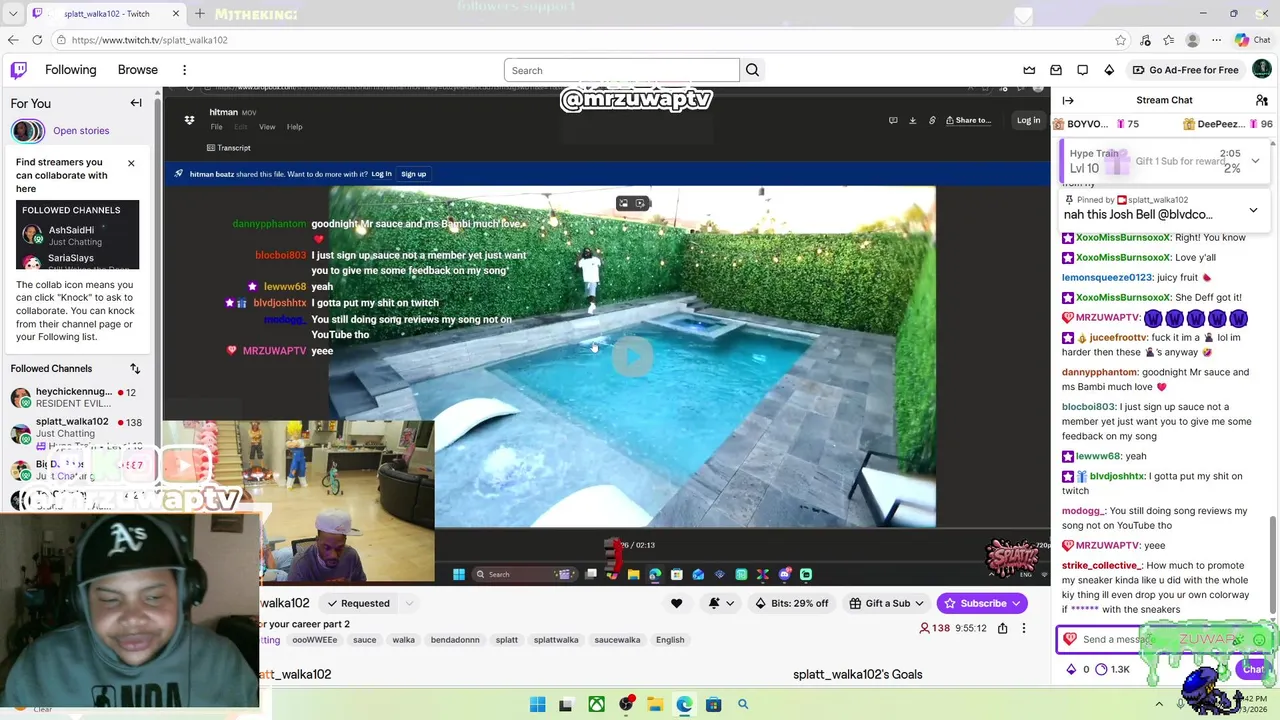Open Prime Loot crown icon
Viewport: 1280px width, 720px height.
click(1029, 70)
